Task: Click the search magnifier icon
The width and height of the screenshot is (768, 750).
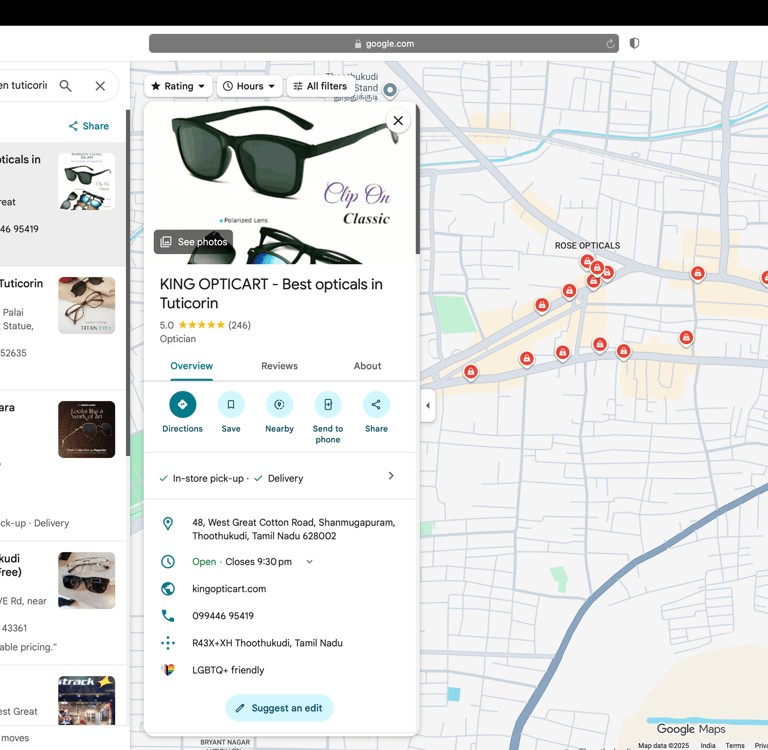Action: 66,86
